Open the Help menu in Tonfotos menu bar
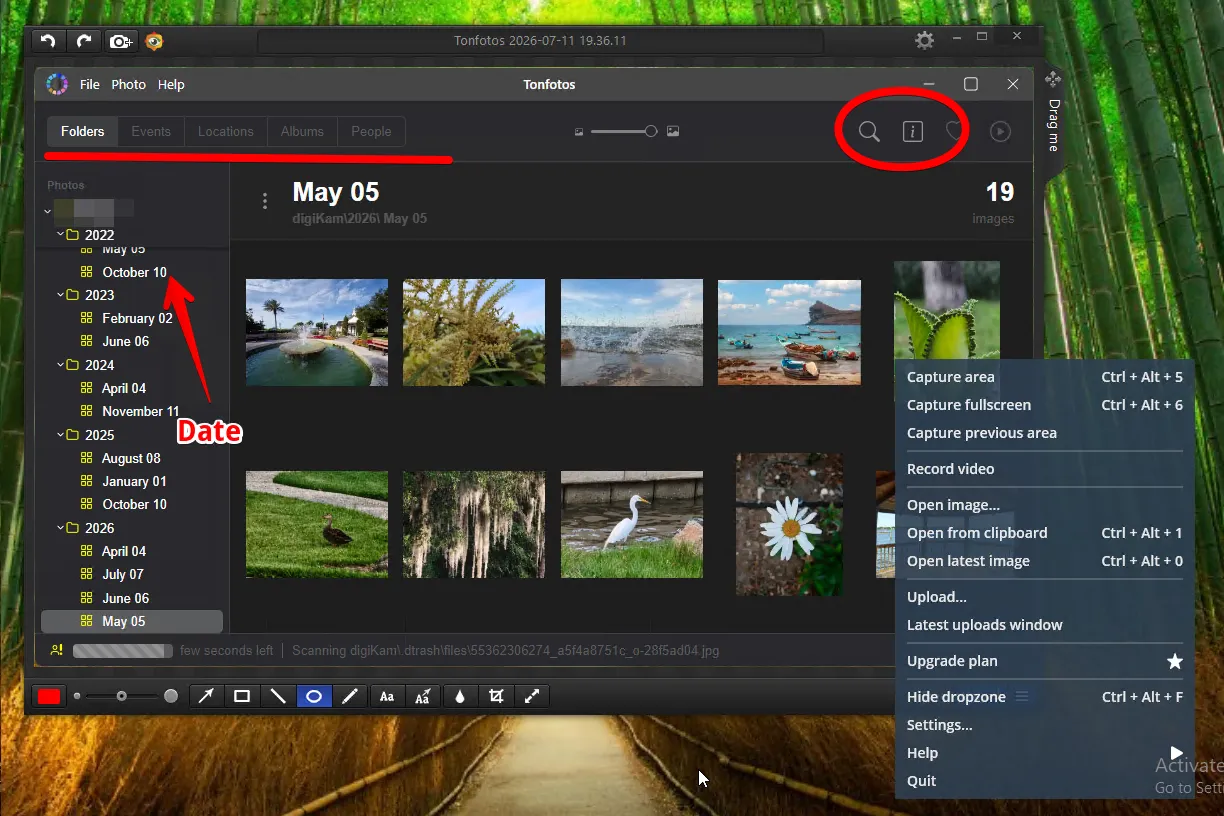Viewport: 1224px width, 816px height. [x=171, y=84]
